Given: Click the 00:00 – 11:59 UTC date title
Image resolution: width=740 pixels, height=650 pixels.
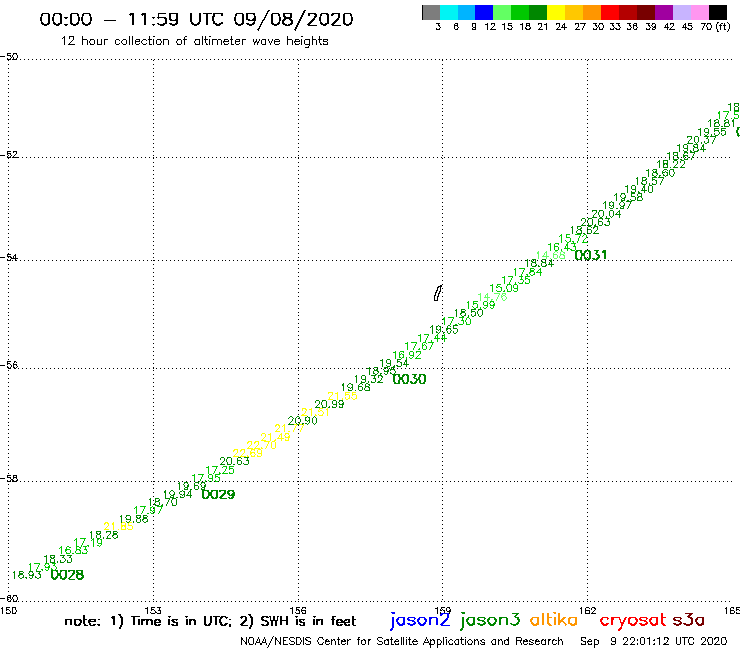Looking at the screenshot, I should tap(196, 19).
